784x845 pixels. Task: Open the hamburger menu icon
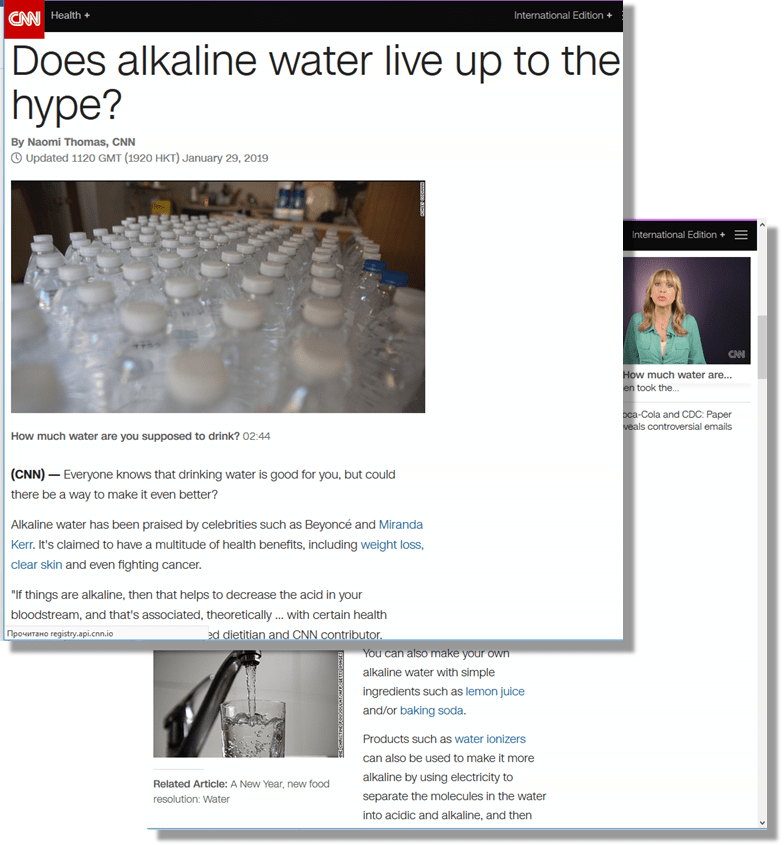coord(741,235)
